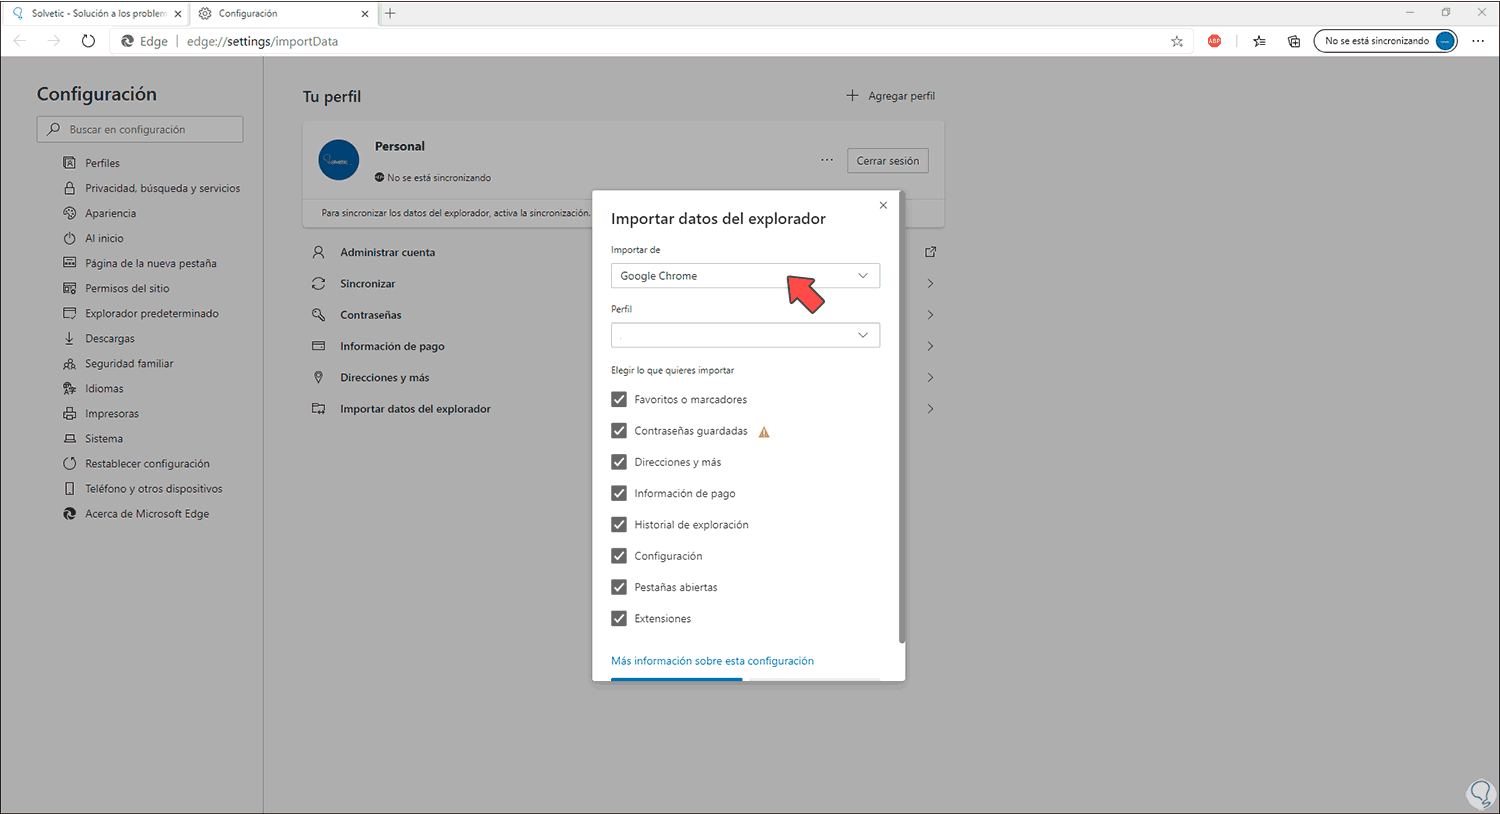Click the Personal profile avatar
Screen dimensions: 1500x814
[339, 160]
